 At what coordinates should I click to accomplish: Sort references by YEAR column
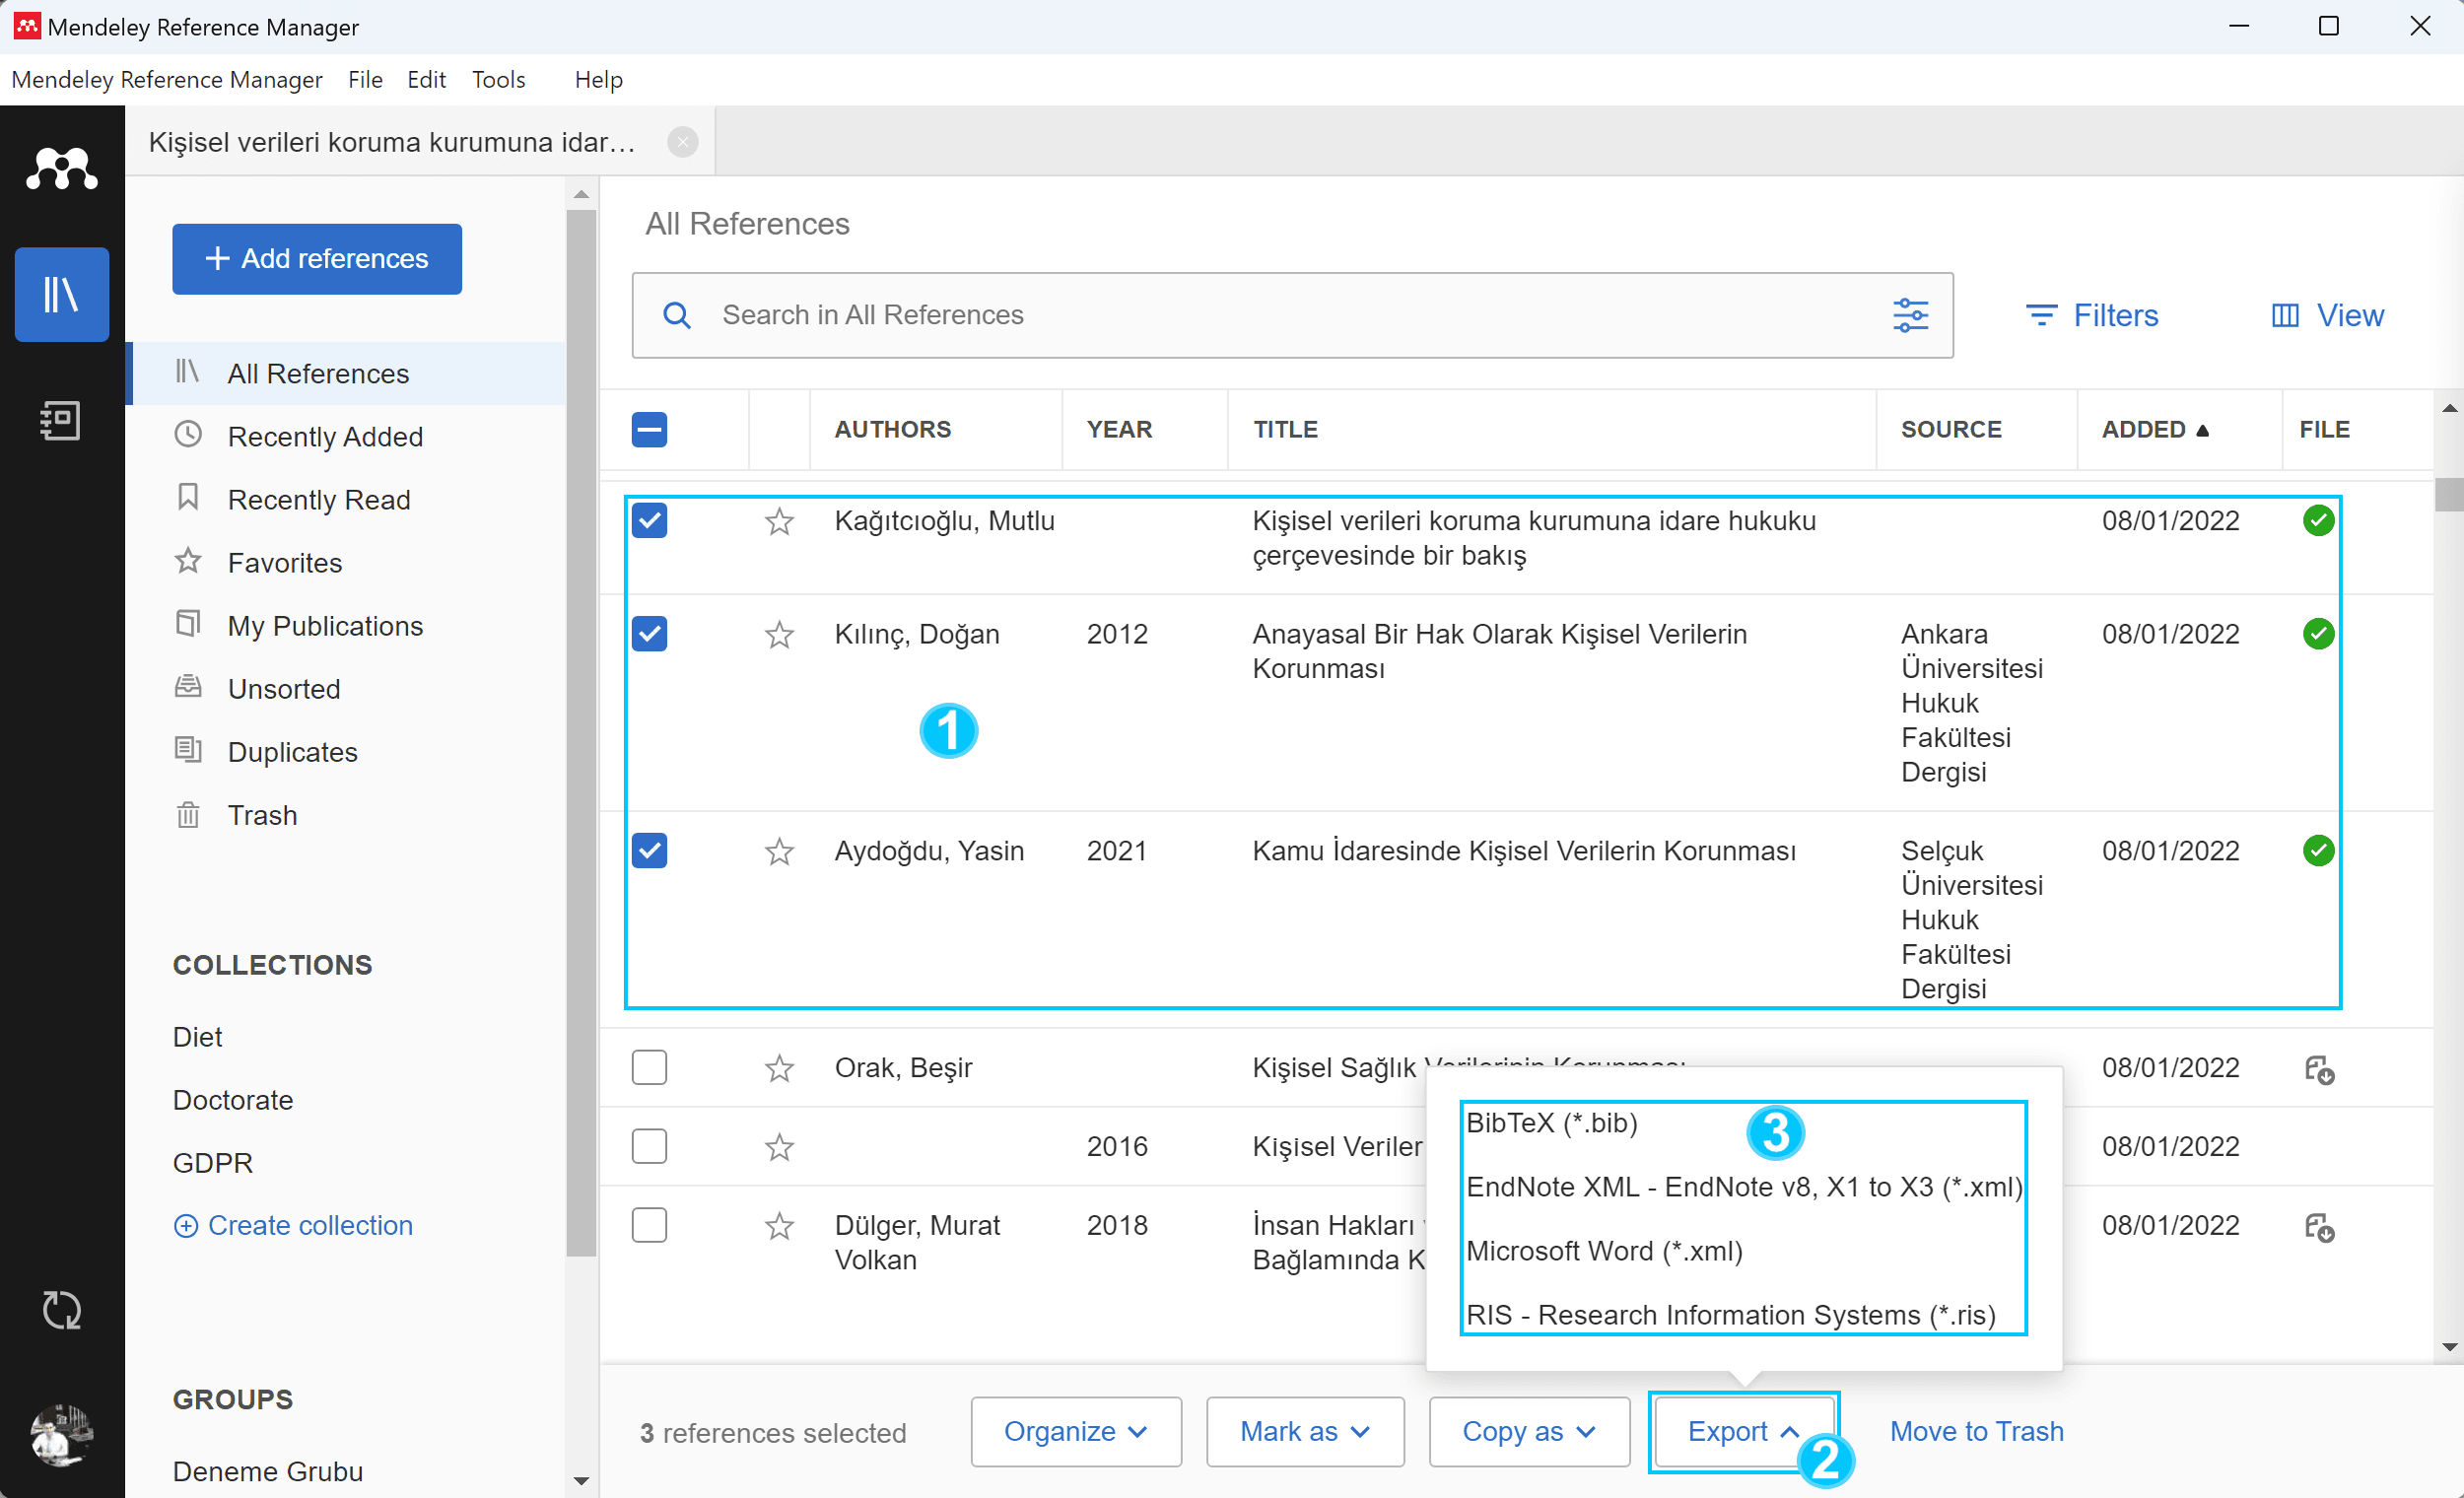click(x=1119, y=430)
